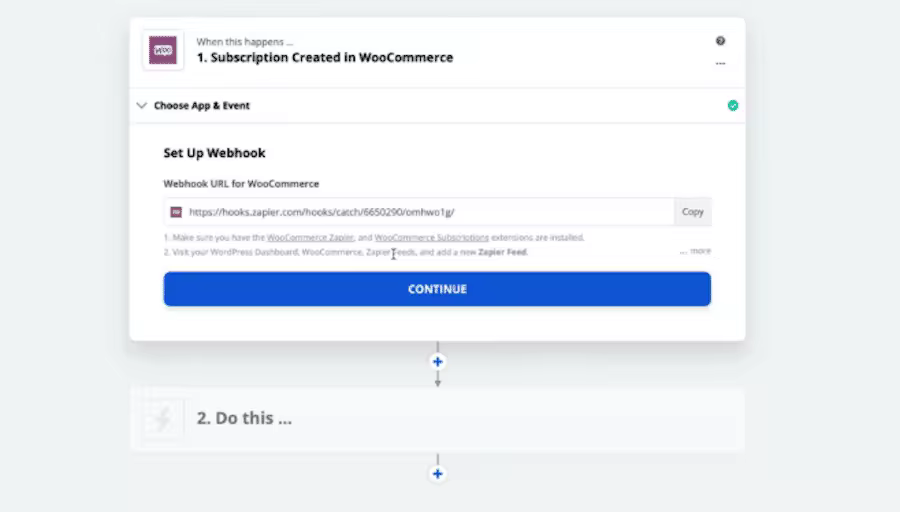
Task: Add a step above Do this
Action: [x=437, y=362]
